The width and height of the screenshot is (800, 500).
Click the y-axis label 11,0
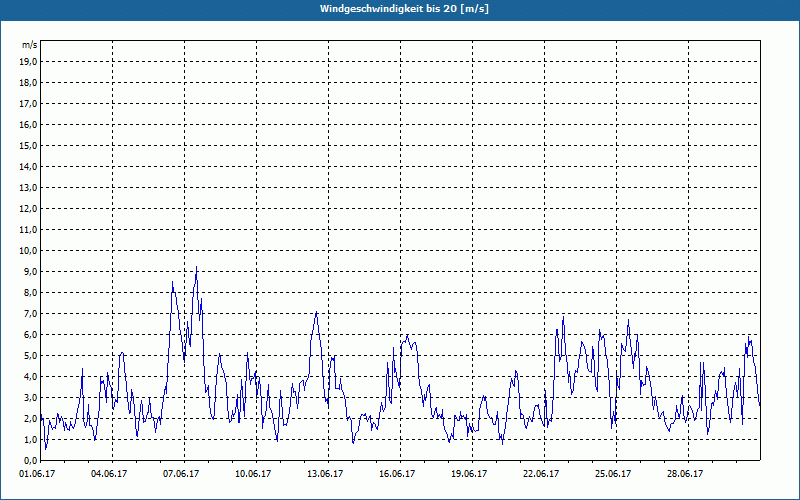(x=28, y=230)
